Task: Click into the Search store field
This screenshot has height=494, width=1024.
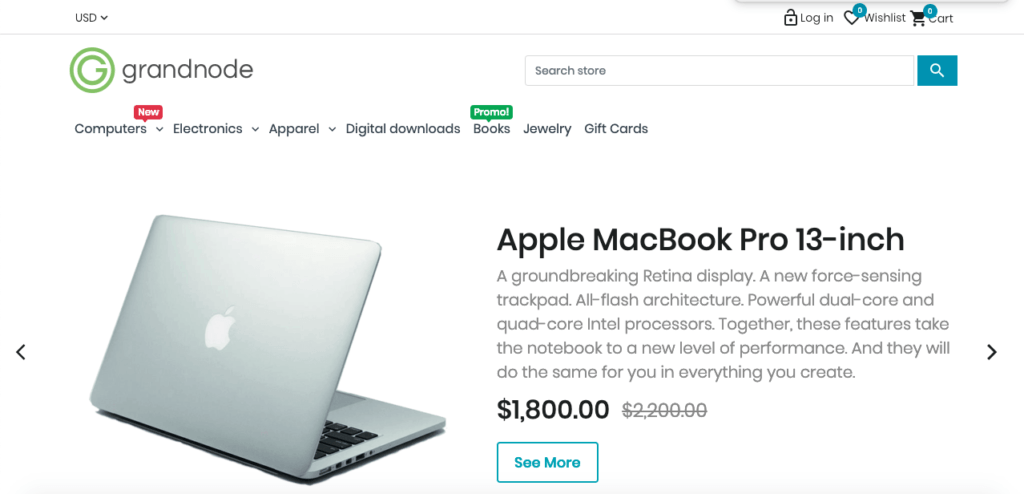Action: click(x=720, y=71)
